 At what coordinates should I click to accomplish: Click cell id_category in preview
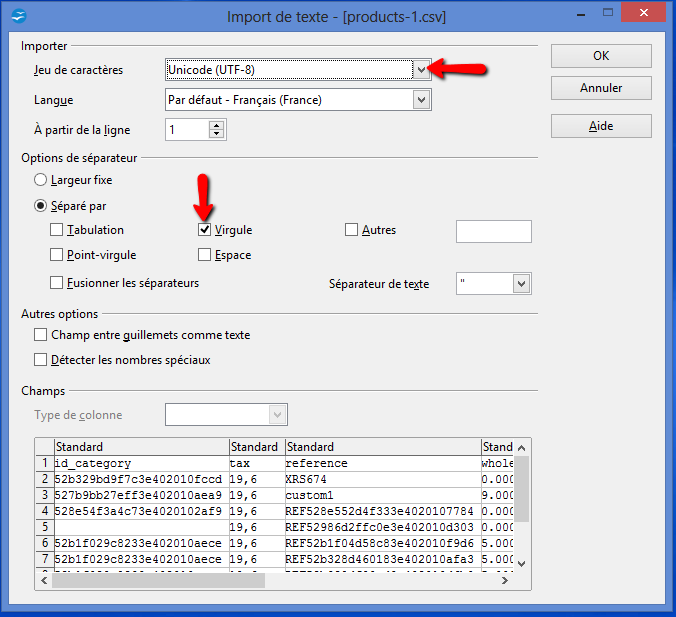click(141, 464)
